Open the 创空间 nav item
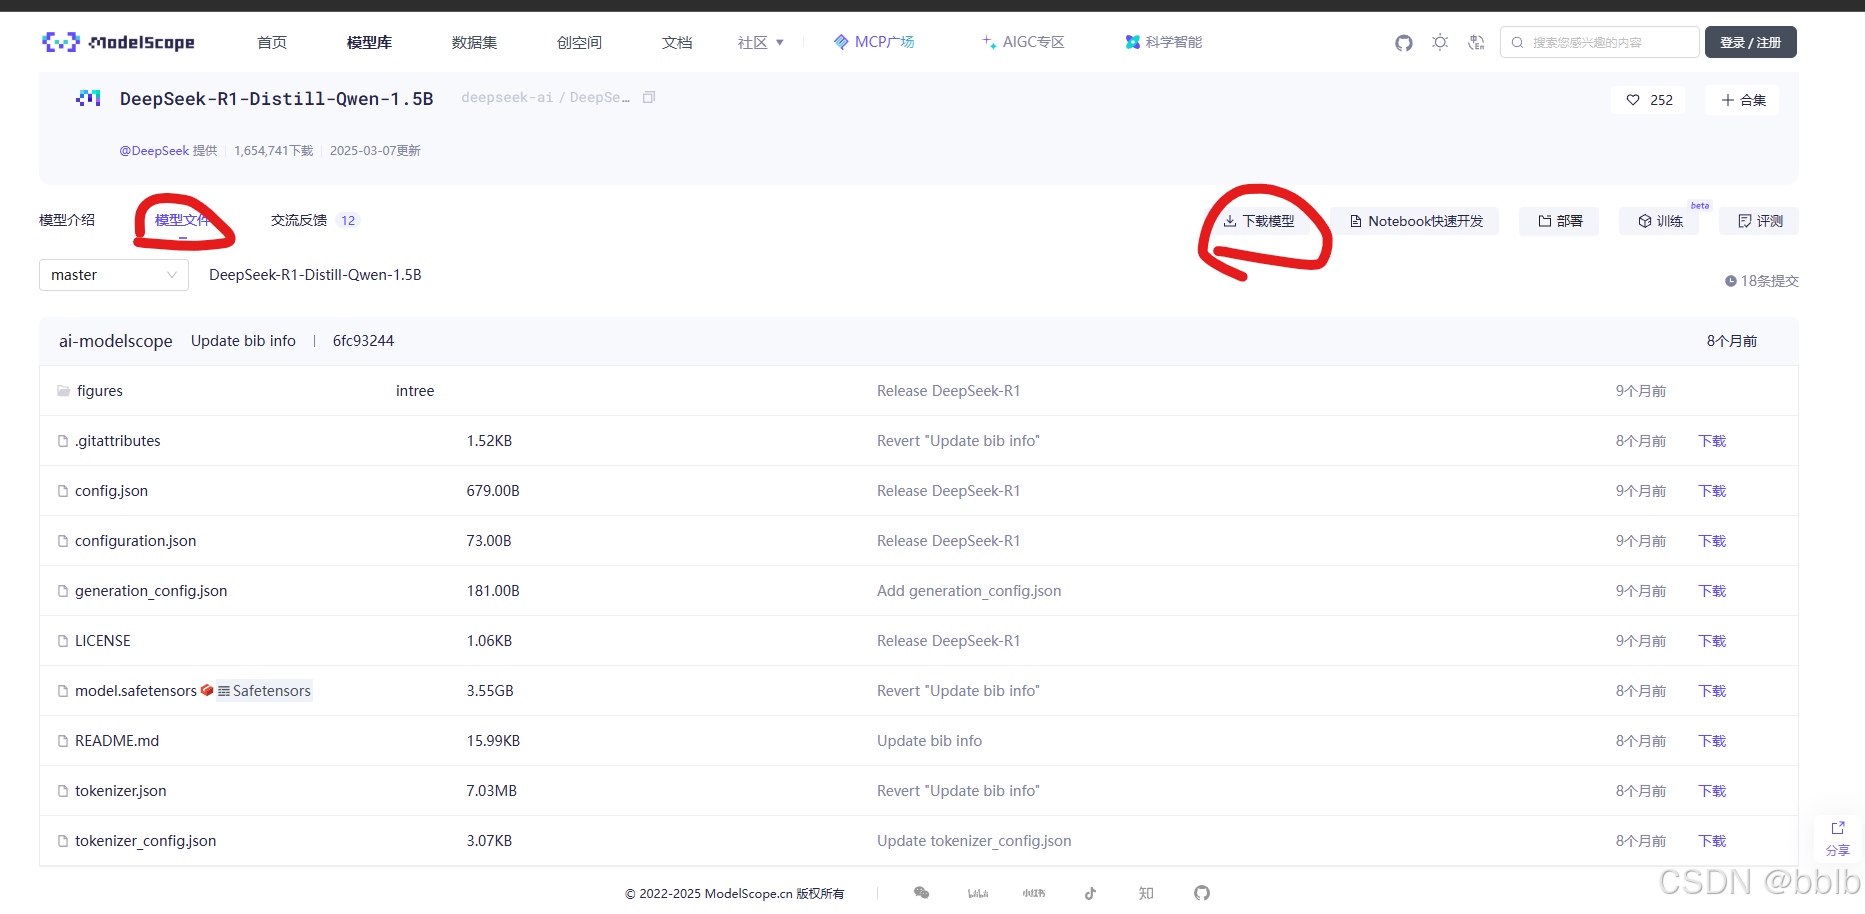The image size is (1865, 914). (x=579, y=42)
